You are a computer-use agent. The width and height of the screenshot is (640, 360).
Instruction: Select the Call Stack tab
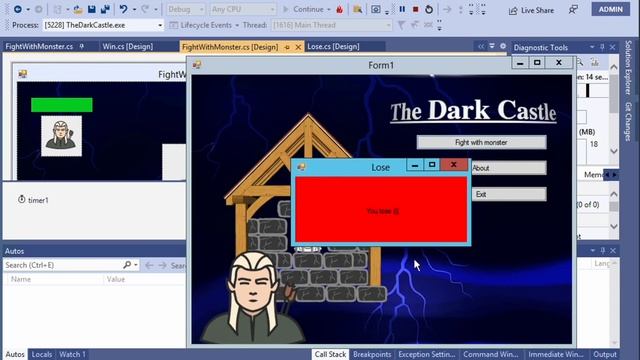tap(330, 354)
